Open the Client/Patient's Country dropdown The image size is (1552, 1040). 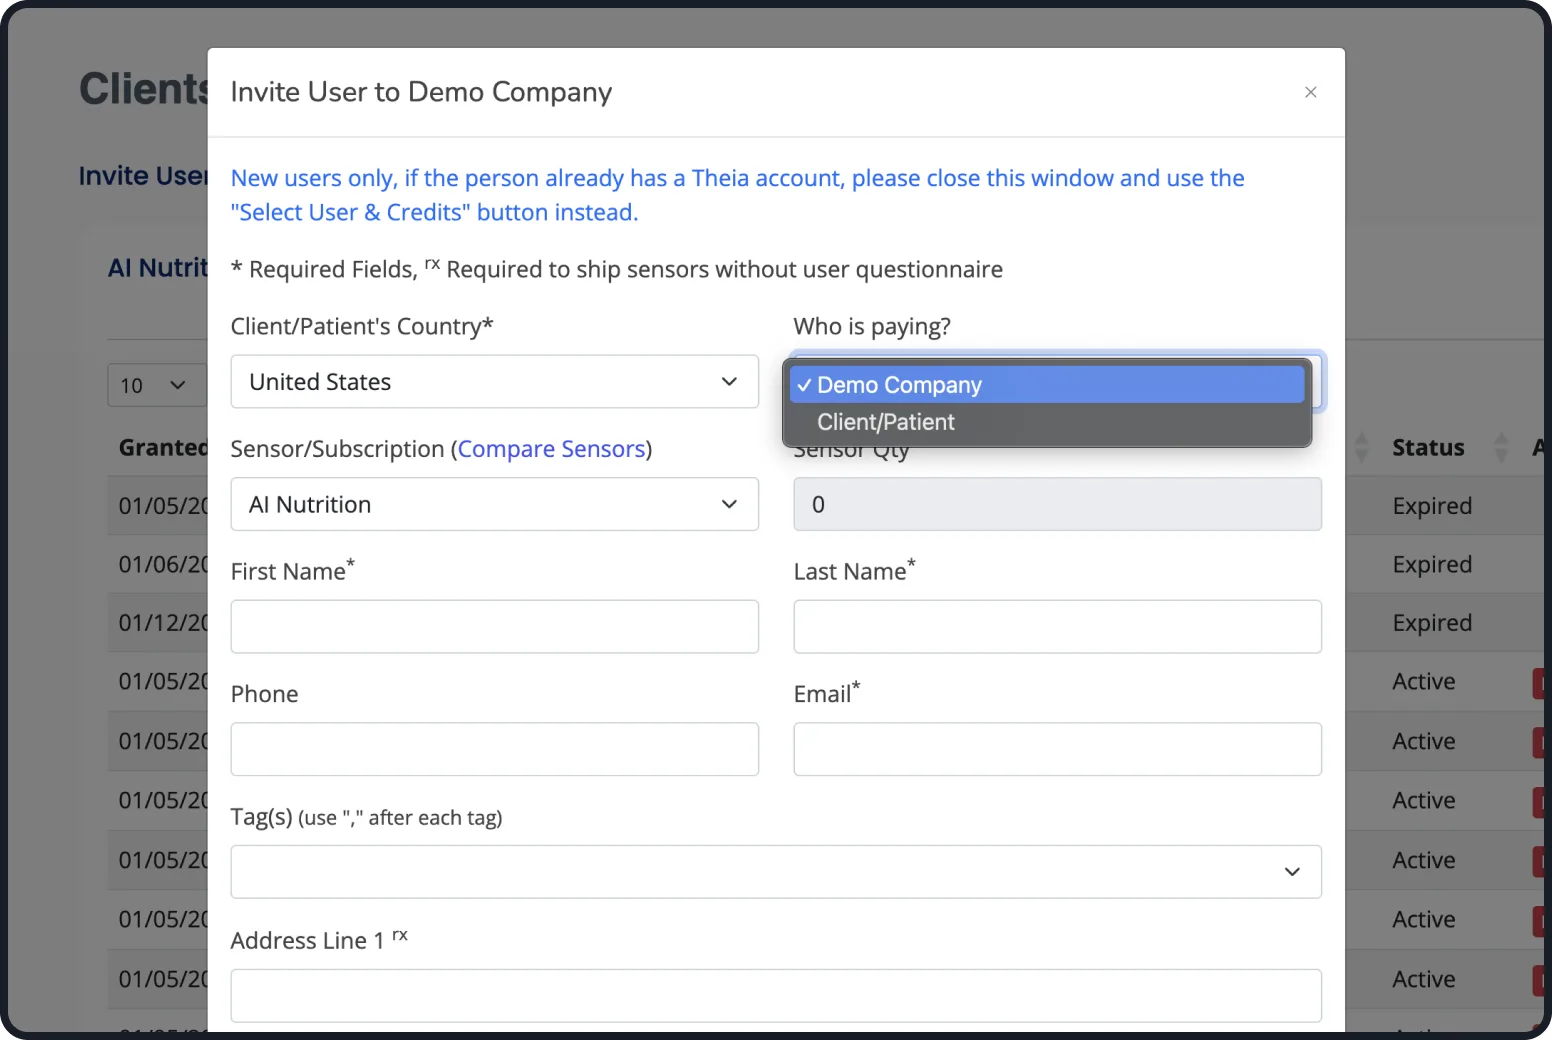(x=494, y=382)
